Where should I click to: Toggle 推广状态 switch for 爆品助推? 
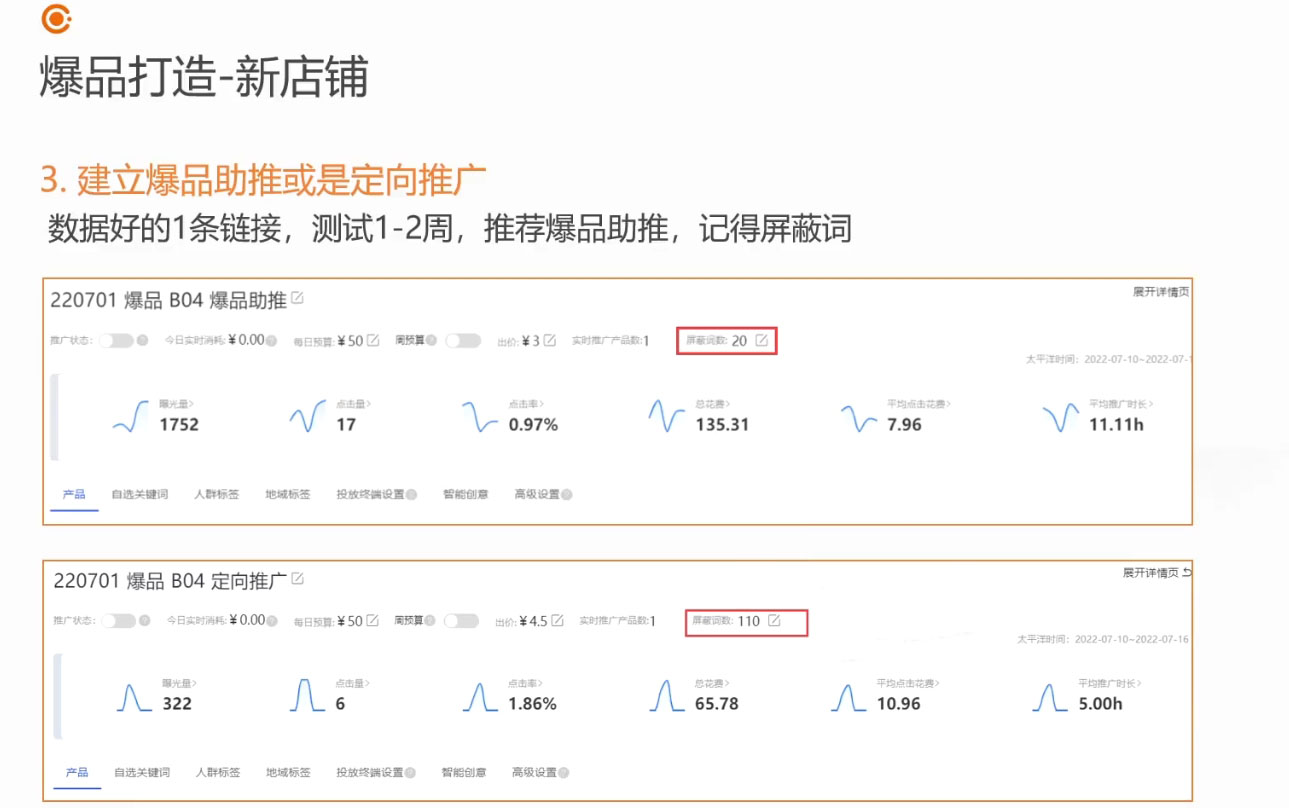[x=116, y=341]
